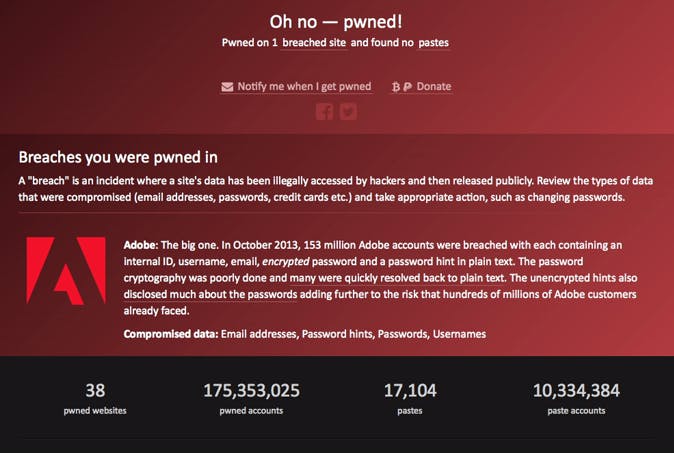Click the '17,104 pastes' statistic
The image size is (674, 453).
point(410,397)
